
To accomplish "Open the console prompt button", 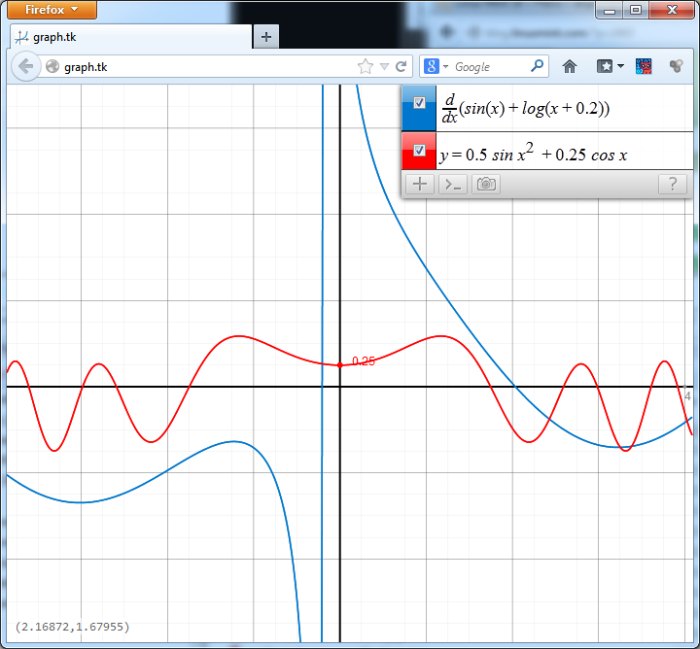I will pyautogui.click(x=453, y=184).
